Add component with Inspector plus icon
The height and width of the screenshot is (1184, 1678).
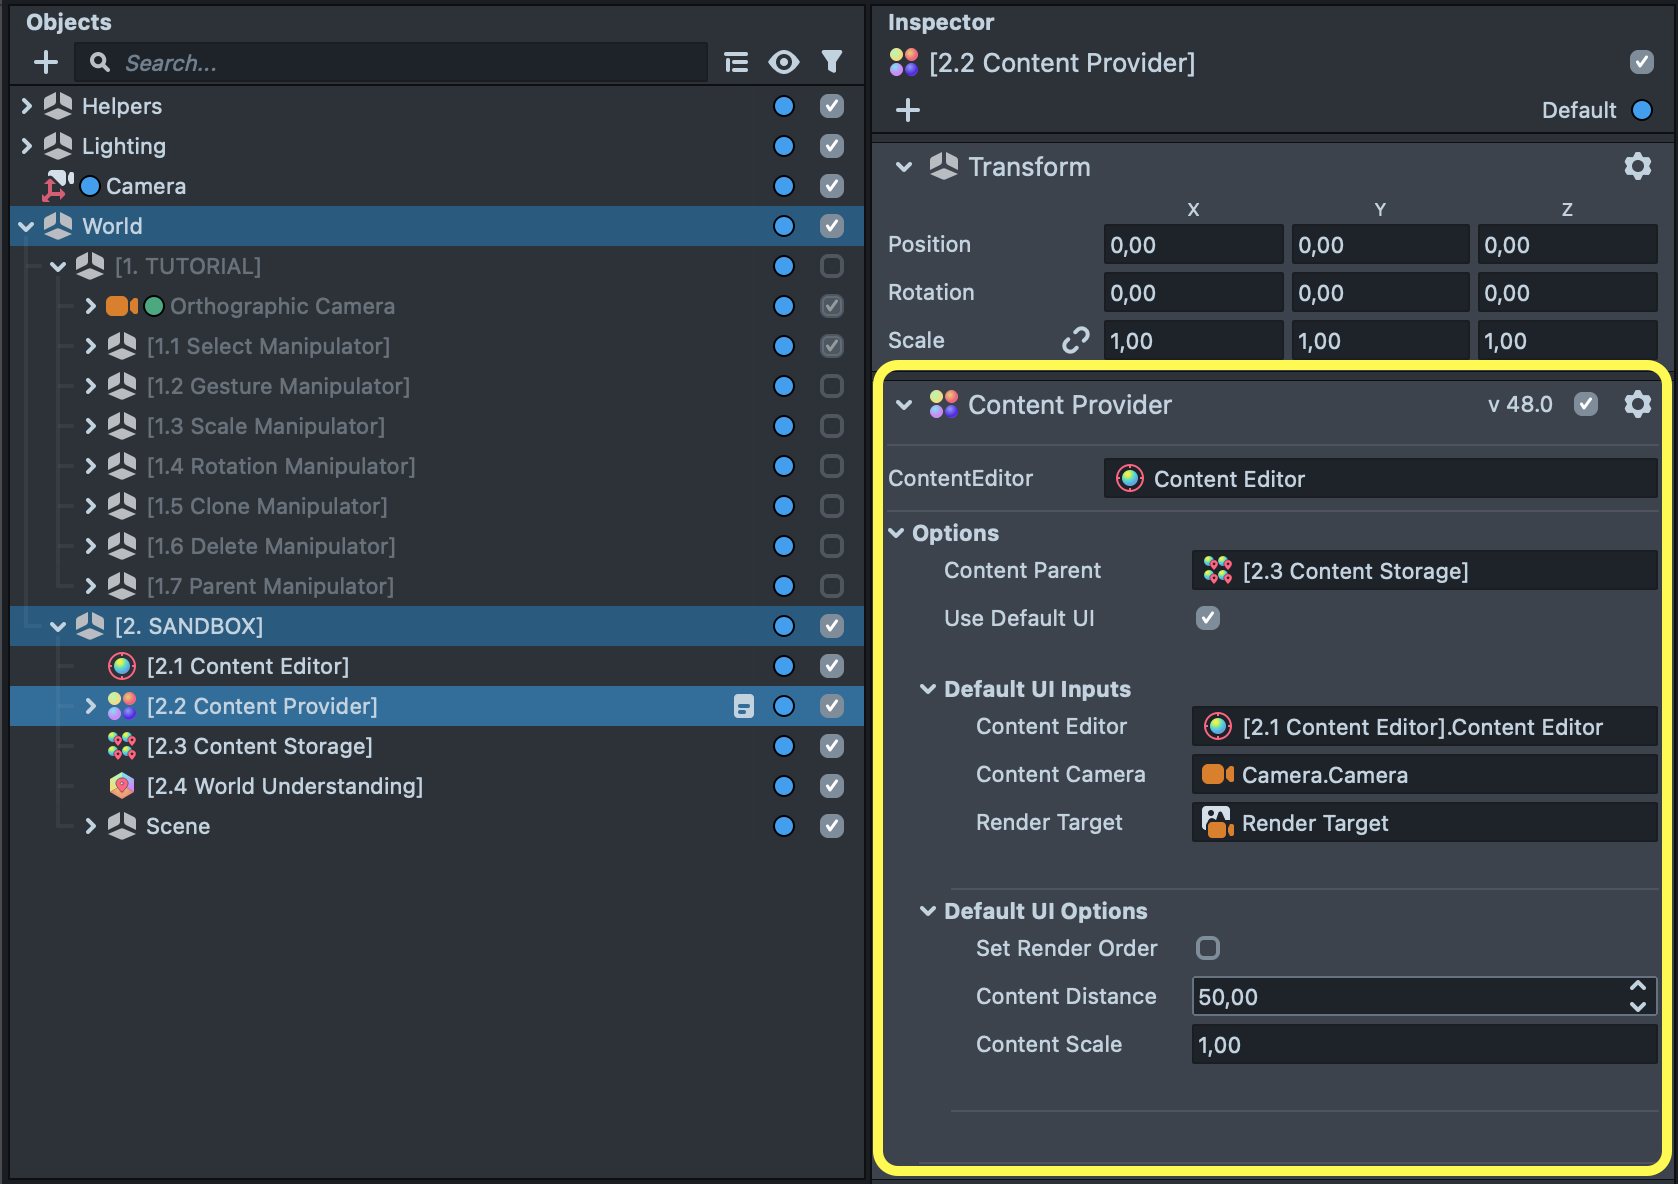[908, 110]
